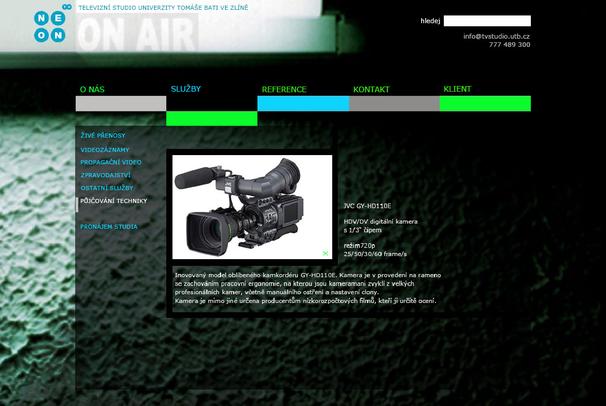Image resolution: width=606 pixels, height=406 pixels.
Task: Click the NEON logo
Action: tap(50, 24)
